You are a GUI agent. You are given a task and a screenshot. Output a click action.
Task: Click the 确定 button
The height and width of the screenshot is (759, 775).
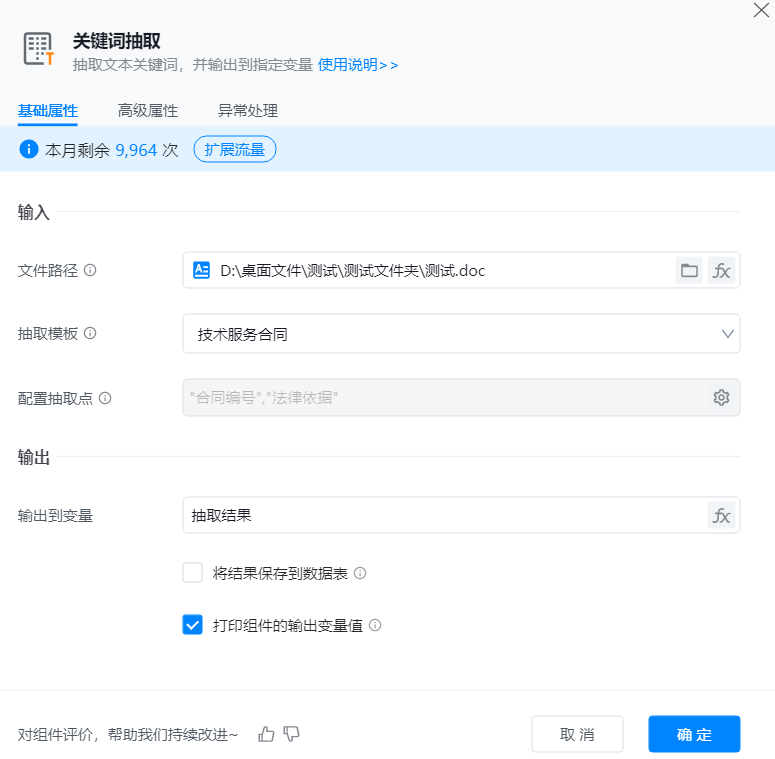(694, 734)
